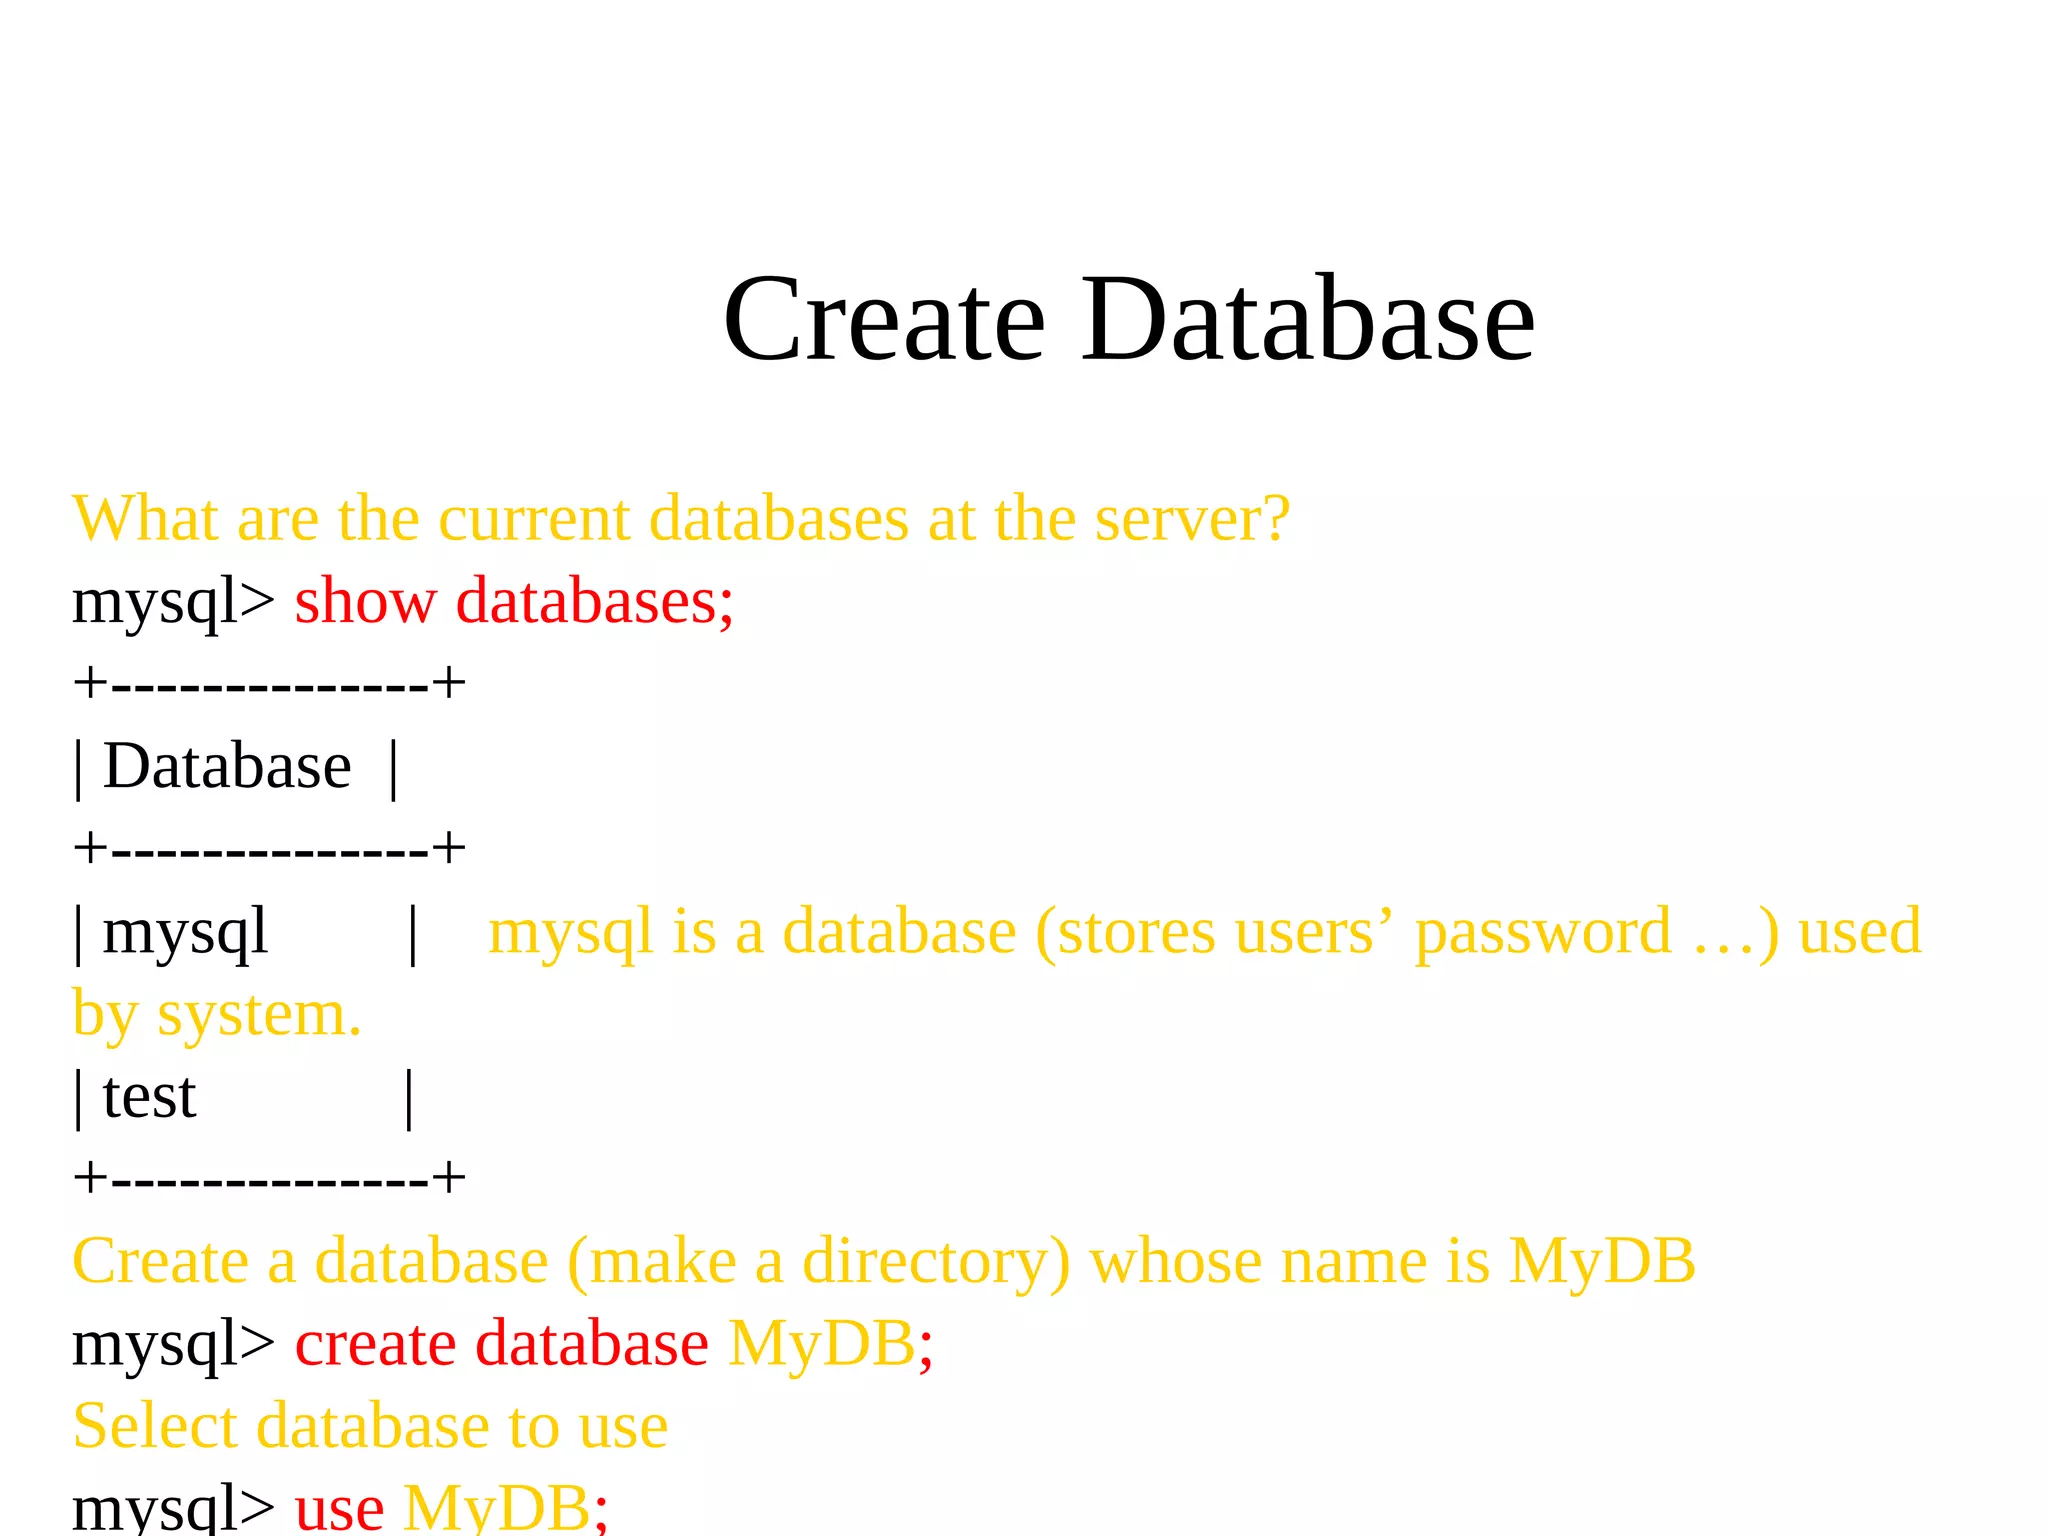Click the make a directory instruction line
Screen dimensions: 2048x1536
click(884, 1261)
